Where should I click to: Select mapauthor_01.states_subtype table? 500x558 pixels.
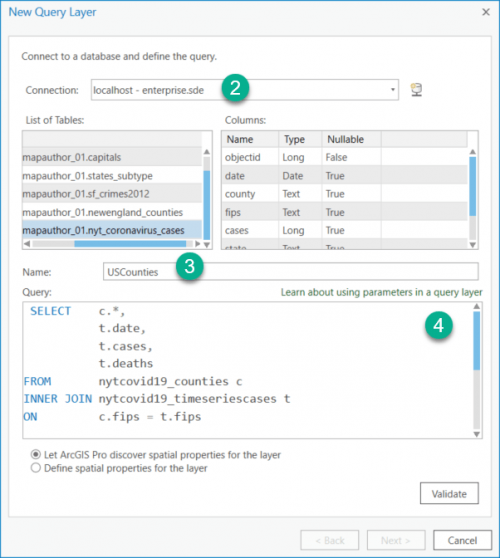pyautogui.click(x=112, y=175)
